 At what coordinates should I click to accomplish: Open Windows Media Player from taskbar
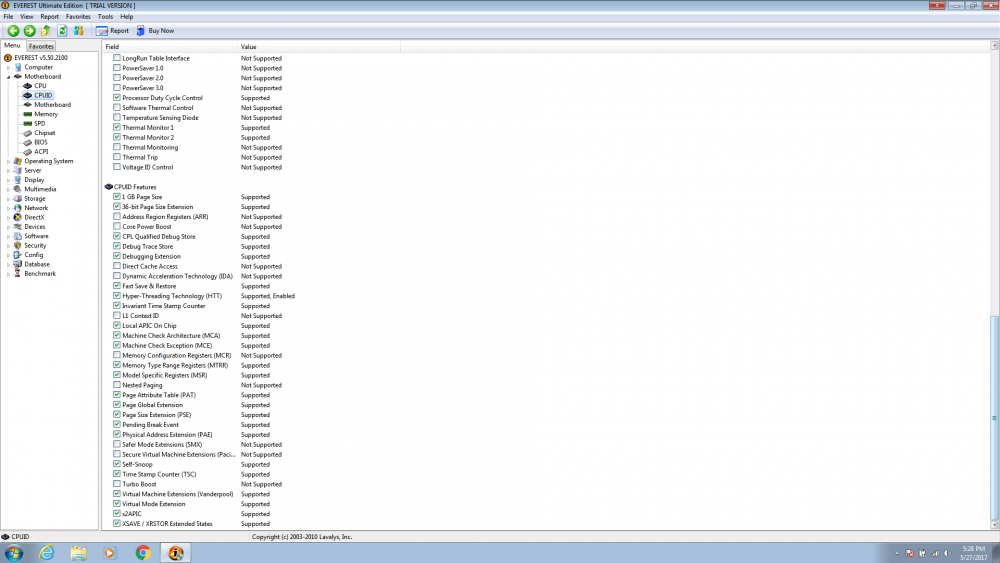tap(110, 553)
